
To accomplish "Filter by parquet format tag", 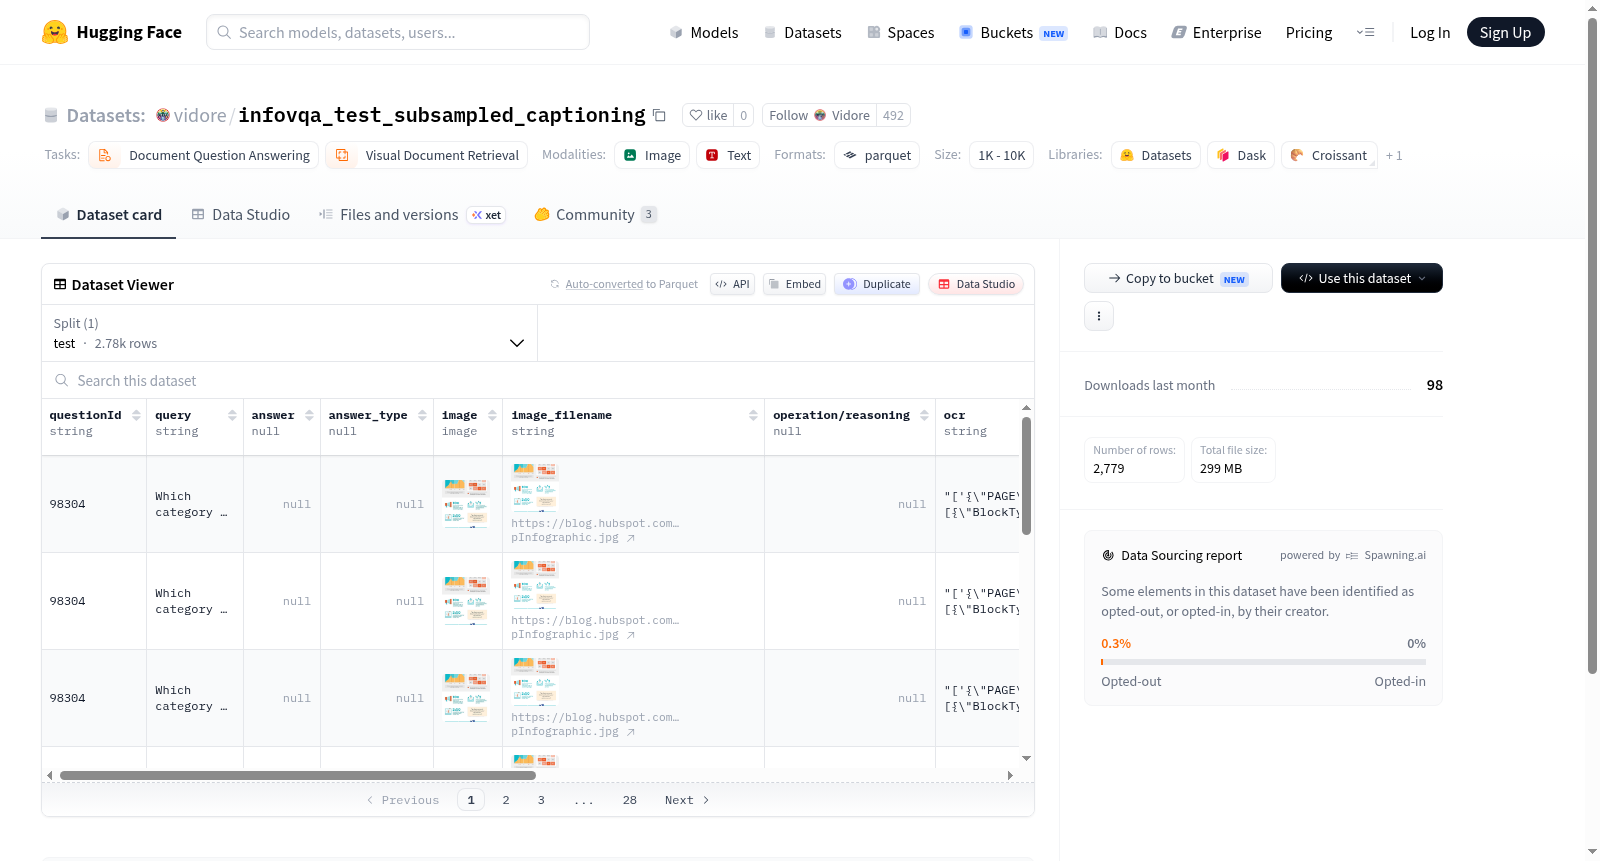I will click(x=877, y=155).
